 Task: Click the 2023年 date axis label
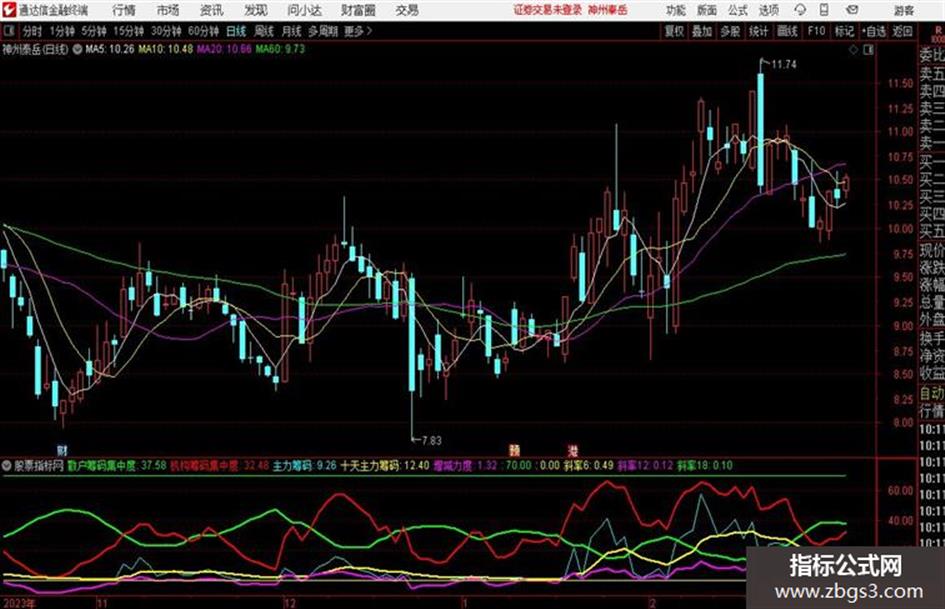19,603
